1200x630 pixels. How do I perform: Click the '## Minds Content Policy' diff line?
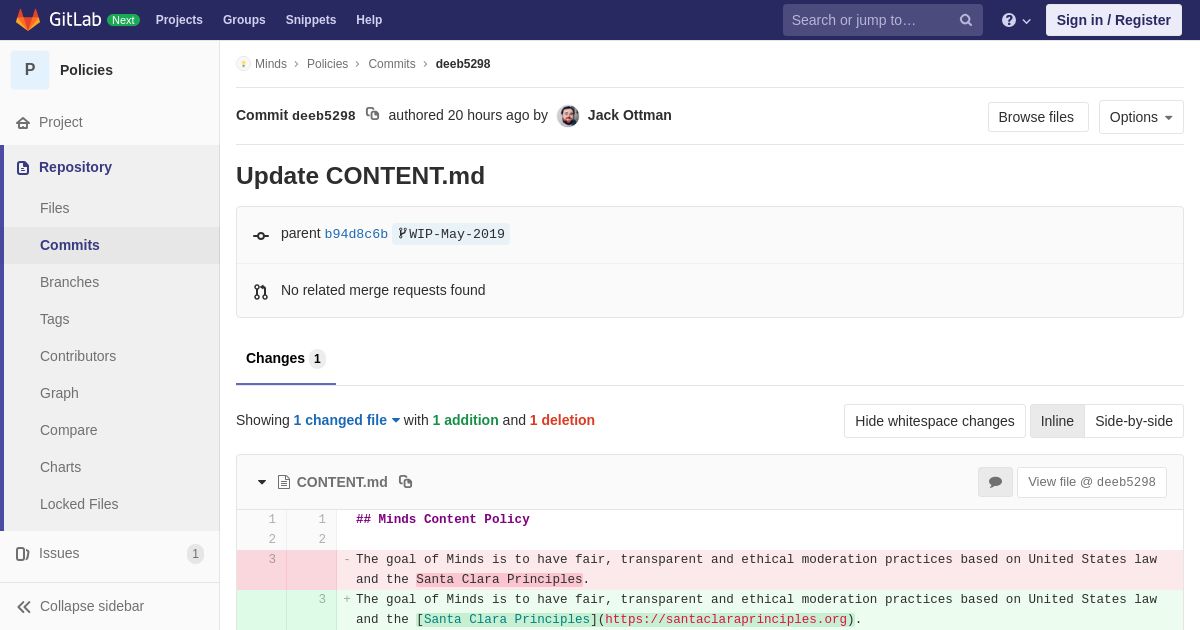pyautogui.click(x=443, y=520)
